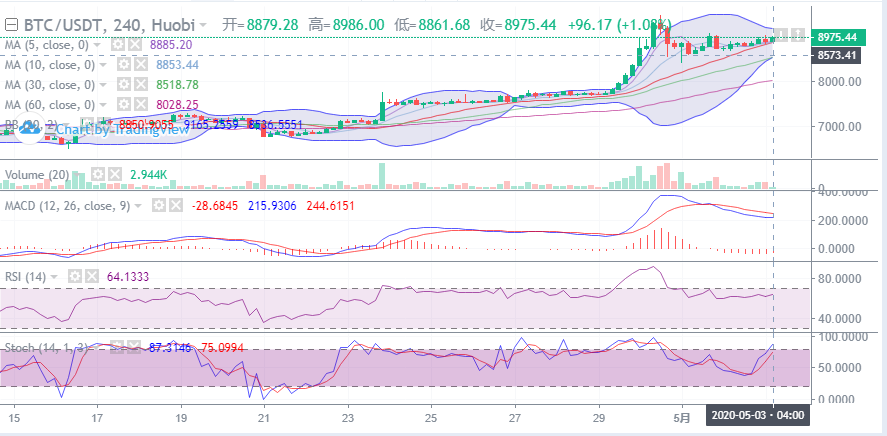This screenshot has width=887, height=436.
Task: Click the 2020-05-03 - 04:00 time label
Action: tap(757, 416)
